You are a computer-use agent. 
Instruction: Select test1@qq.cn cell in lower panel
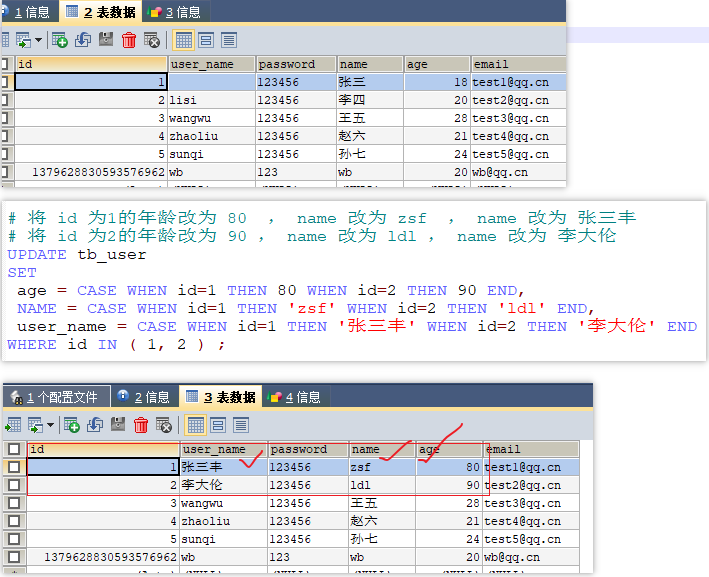[531, 467]
